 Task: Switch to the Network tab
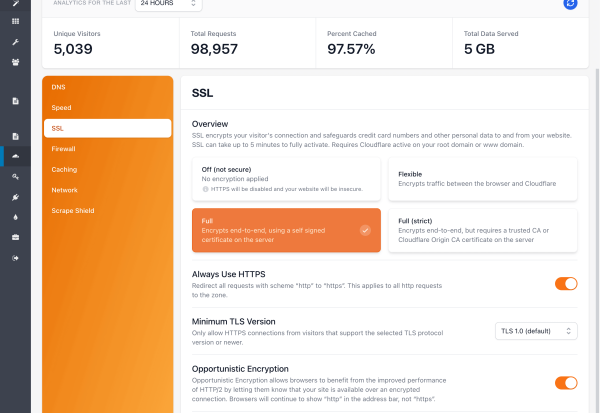pyautogui.click(x=108, y=190)
